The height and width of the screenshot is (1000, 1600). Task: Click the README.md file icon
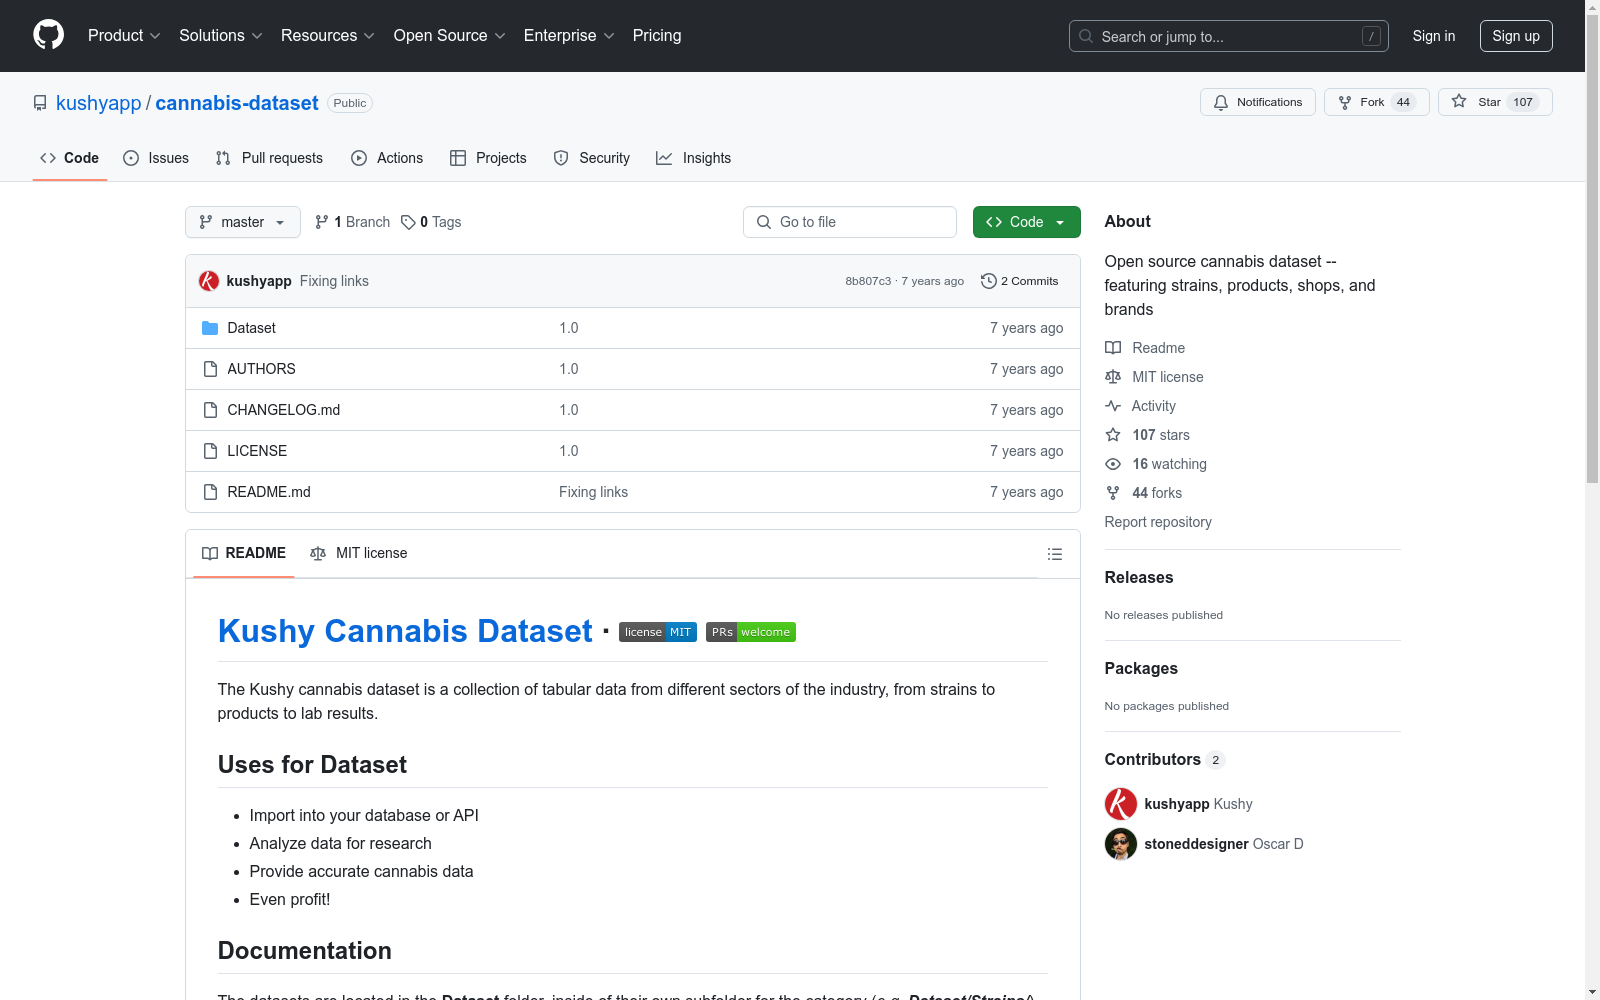coord(210,492)
